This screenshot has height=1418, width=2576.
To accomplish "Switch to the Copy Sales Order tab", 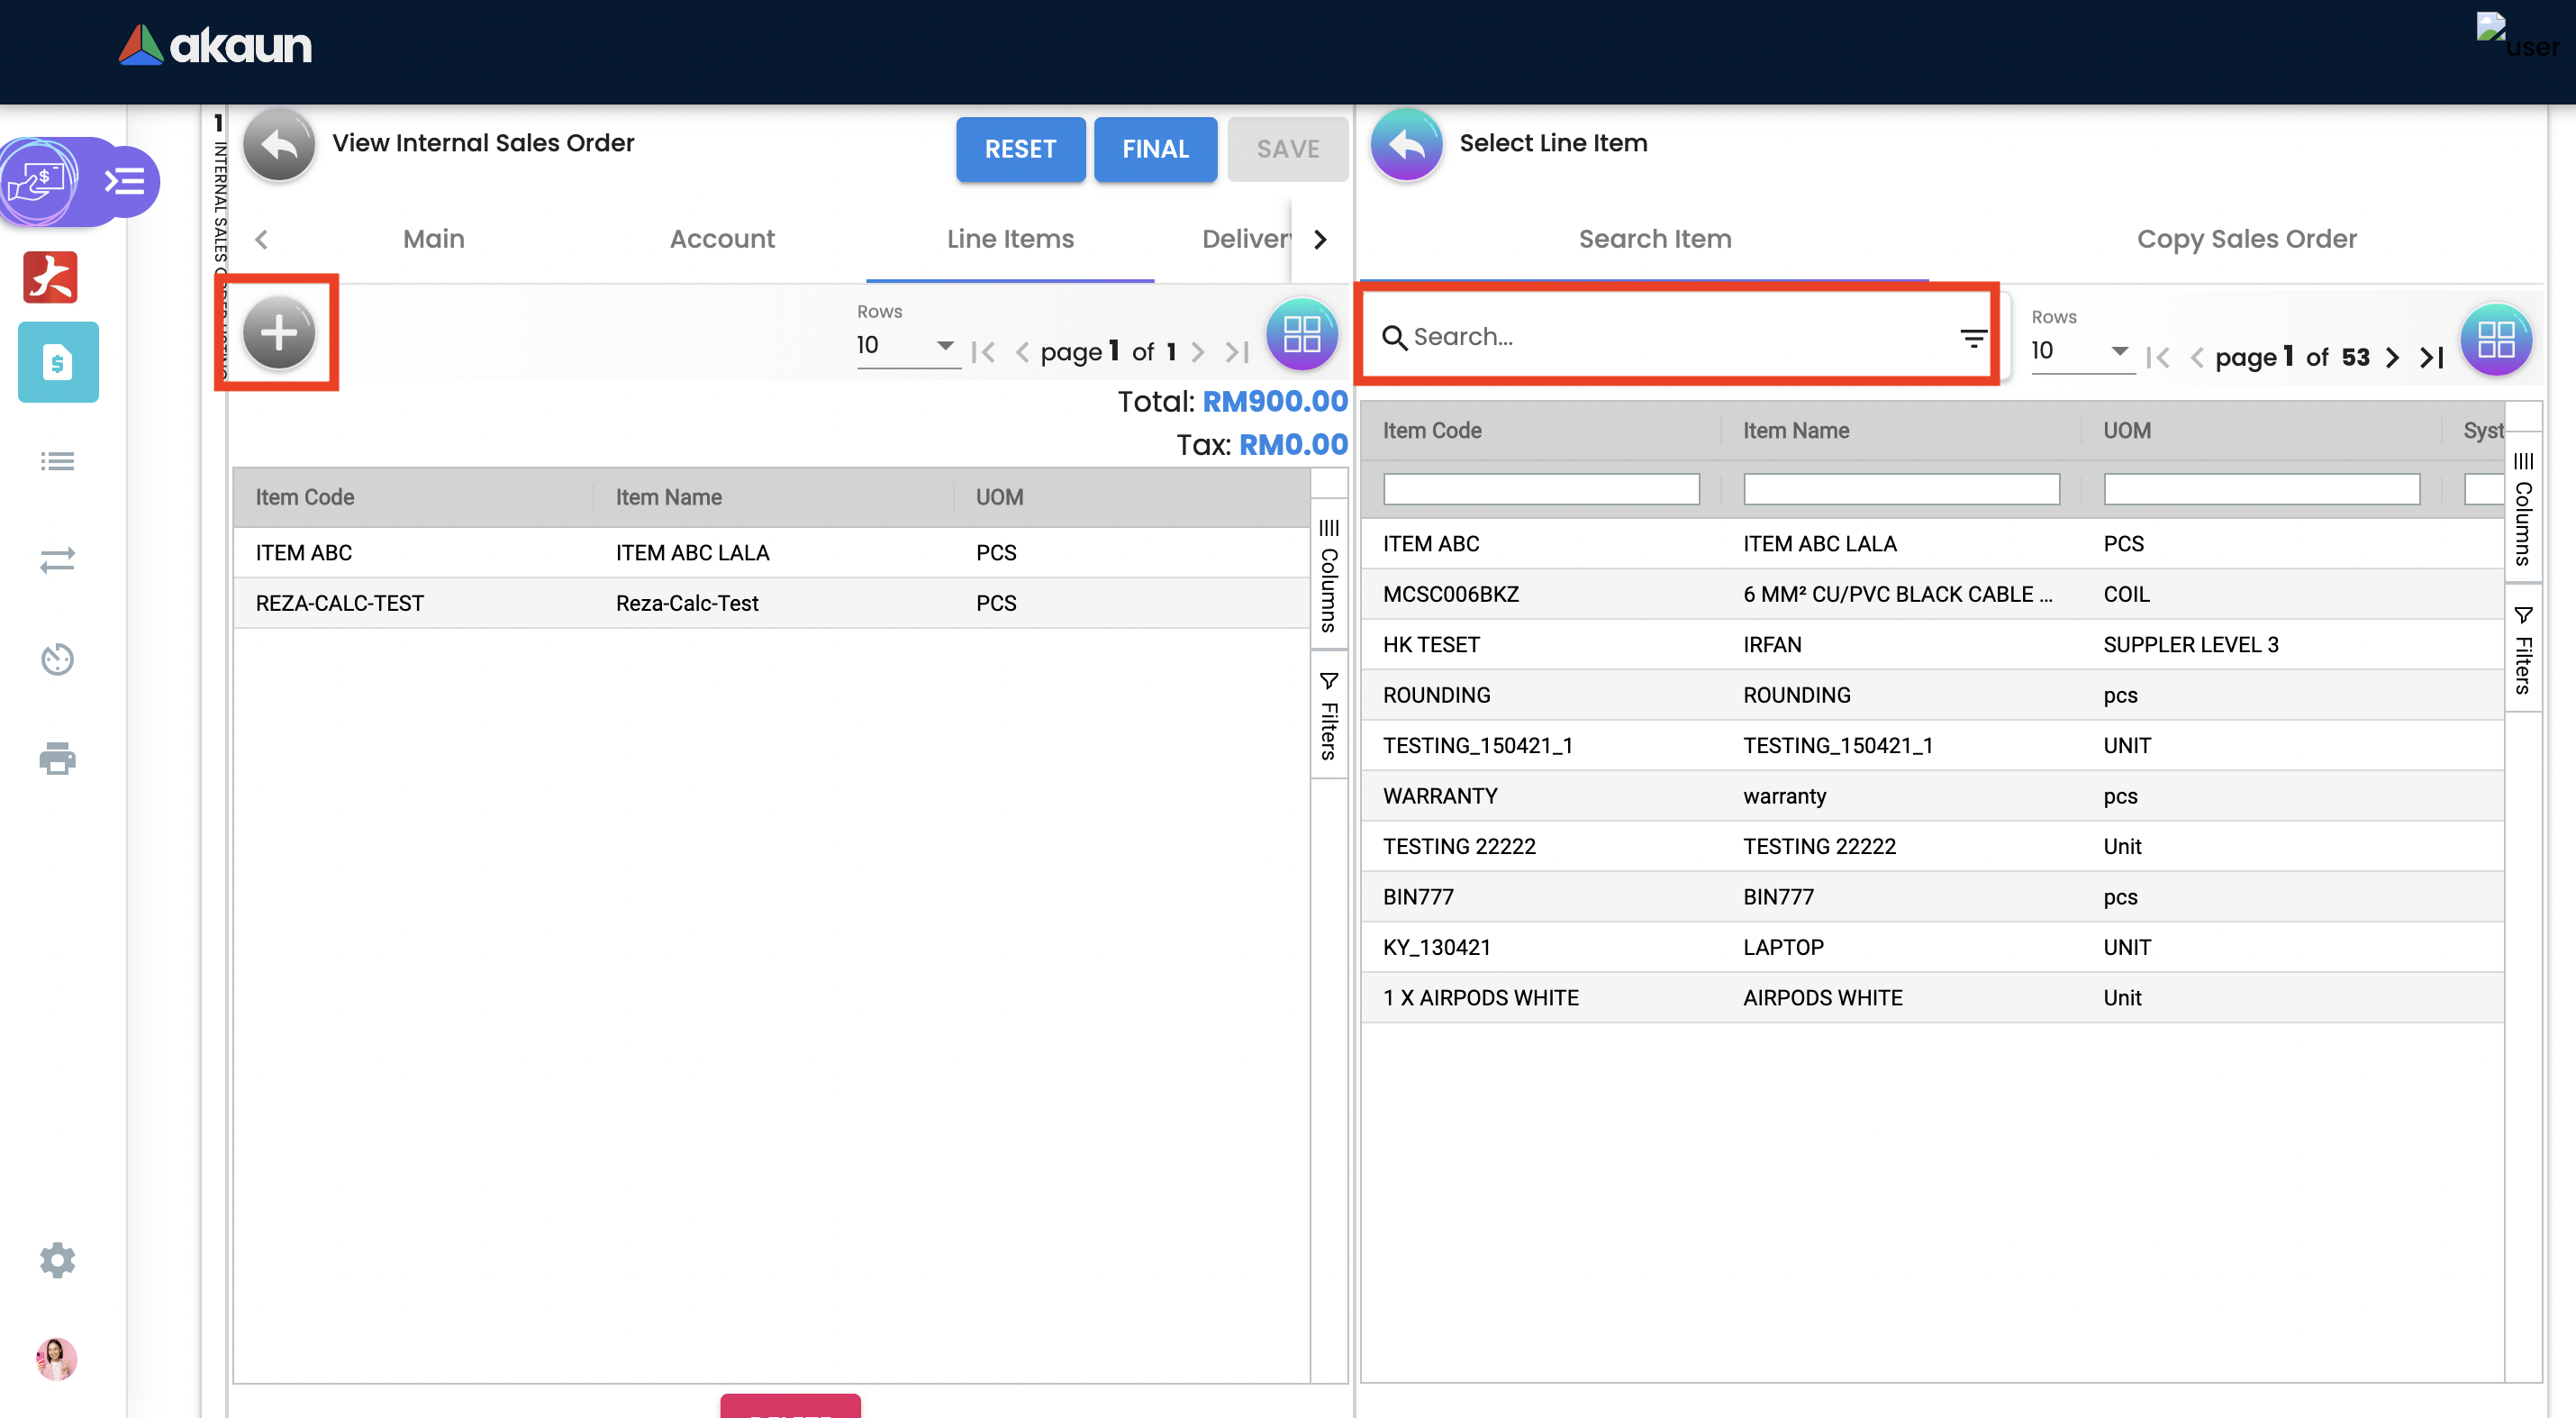I will (x=2246, y=239).
